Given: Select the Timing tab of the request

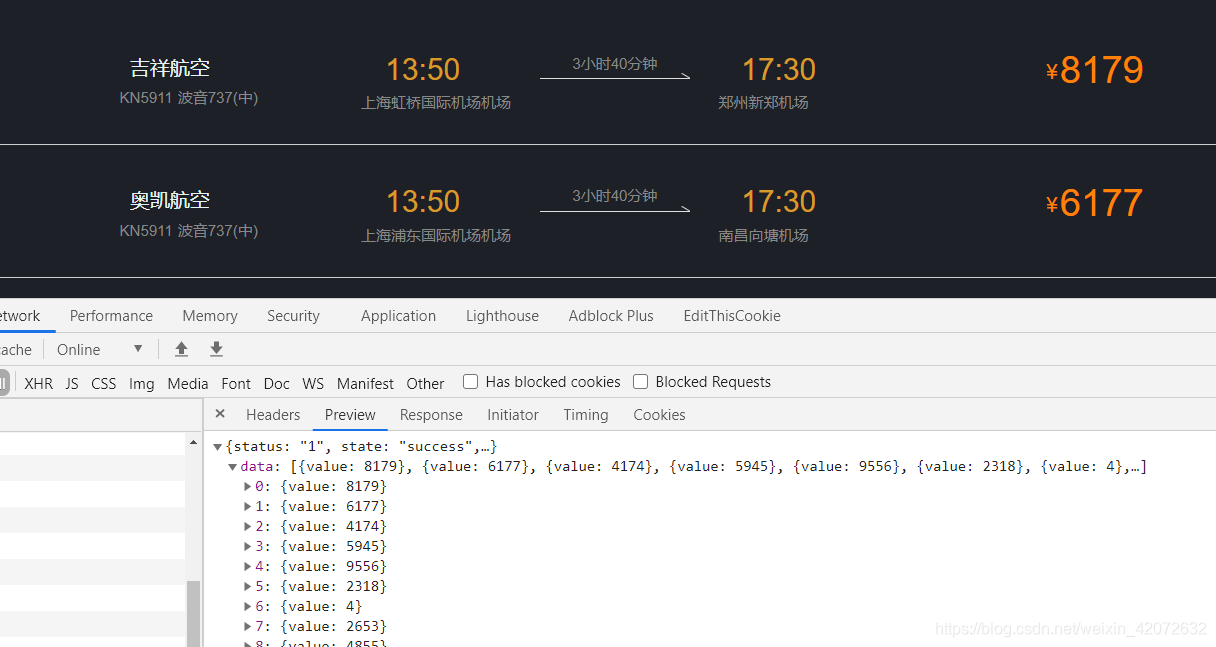Looking at the screenshot, I should tap(586, 415).
